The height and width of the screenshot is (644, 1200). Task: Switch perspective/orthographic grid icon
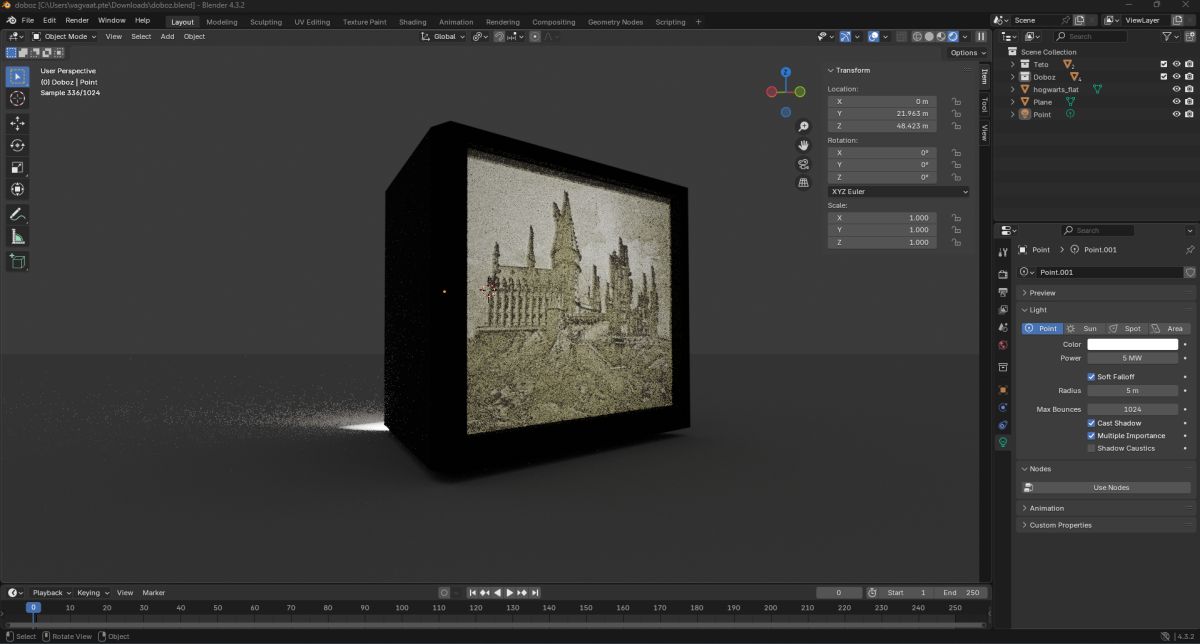point(803,183)
